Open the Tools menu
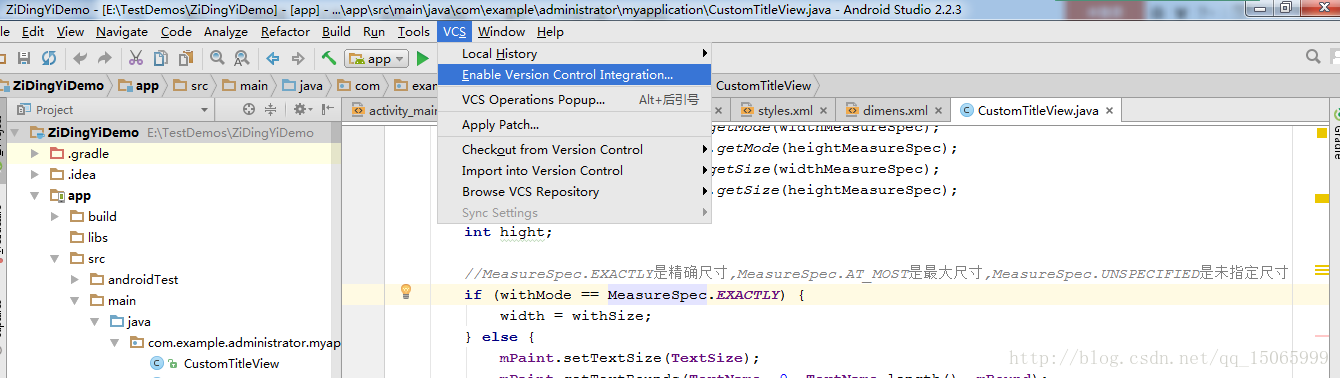This screenshot has width=1340, height=378. pyautogui.click(x=413, y=32)
